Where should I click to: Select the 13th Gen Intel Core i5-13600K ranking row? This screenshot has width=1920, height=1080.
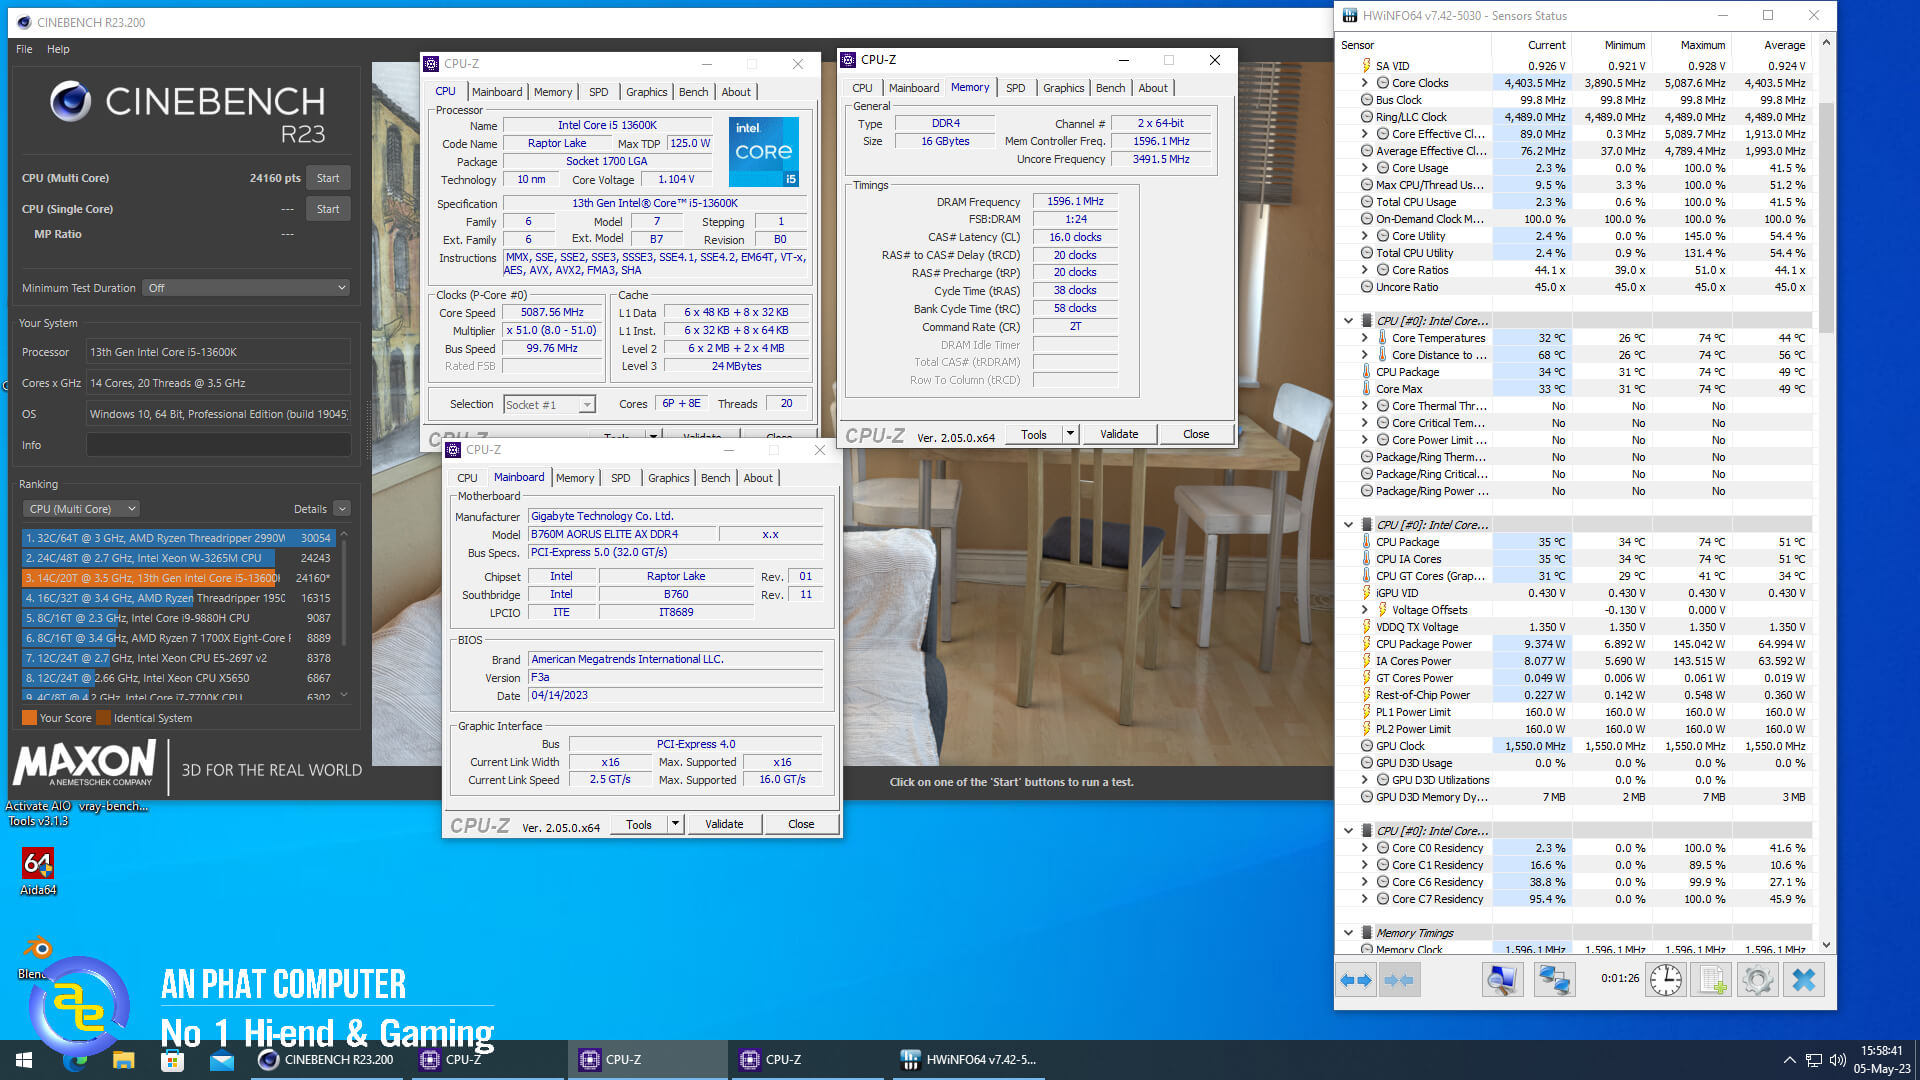[178, 578]
